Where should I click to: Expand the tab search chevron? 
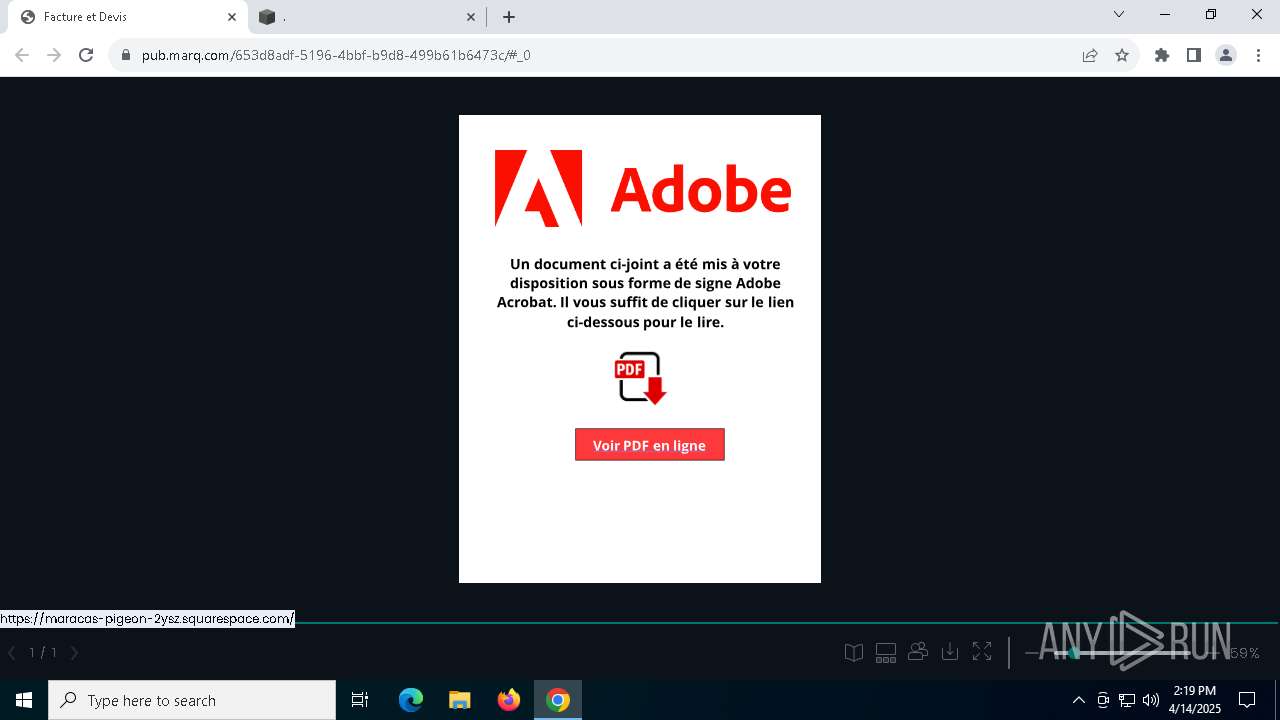click(x=1119, y=15)
